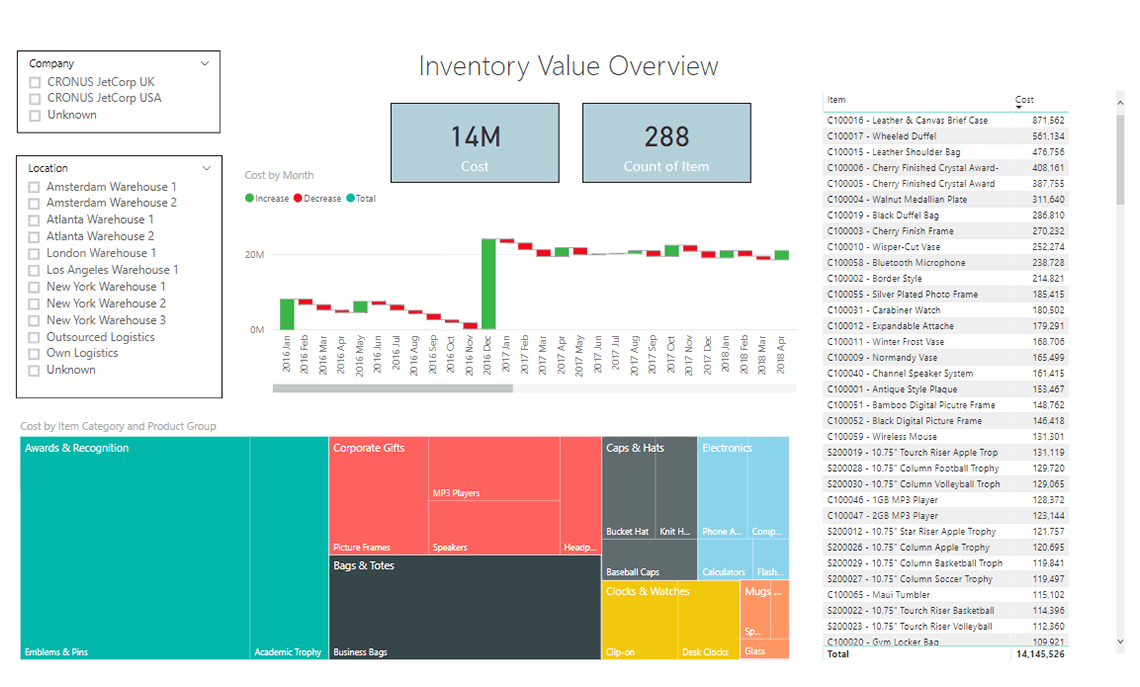The image size is (1140, 687).
Task: Click the Inventory Value Overview title
Action: click(569, 66)
